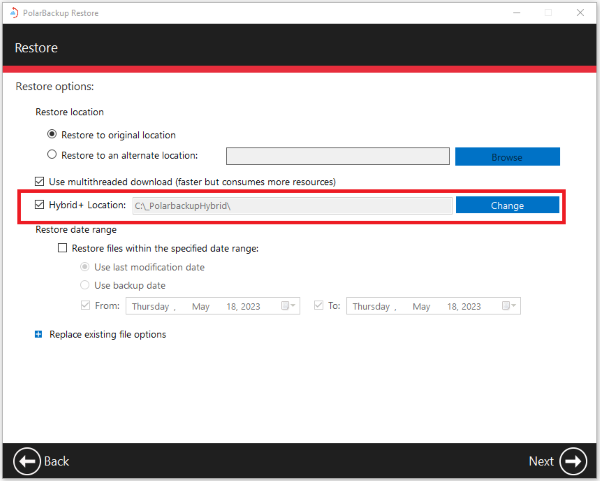The height and width of the screenshot is (481, 600).
Task: Select Restore to original location
Action: (x=53, y=135)
